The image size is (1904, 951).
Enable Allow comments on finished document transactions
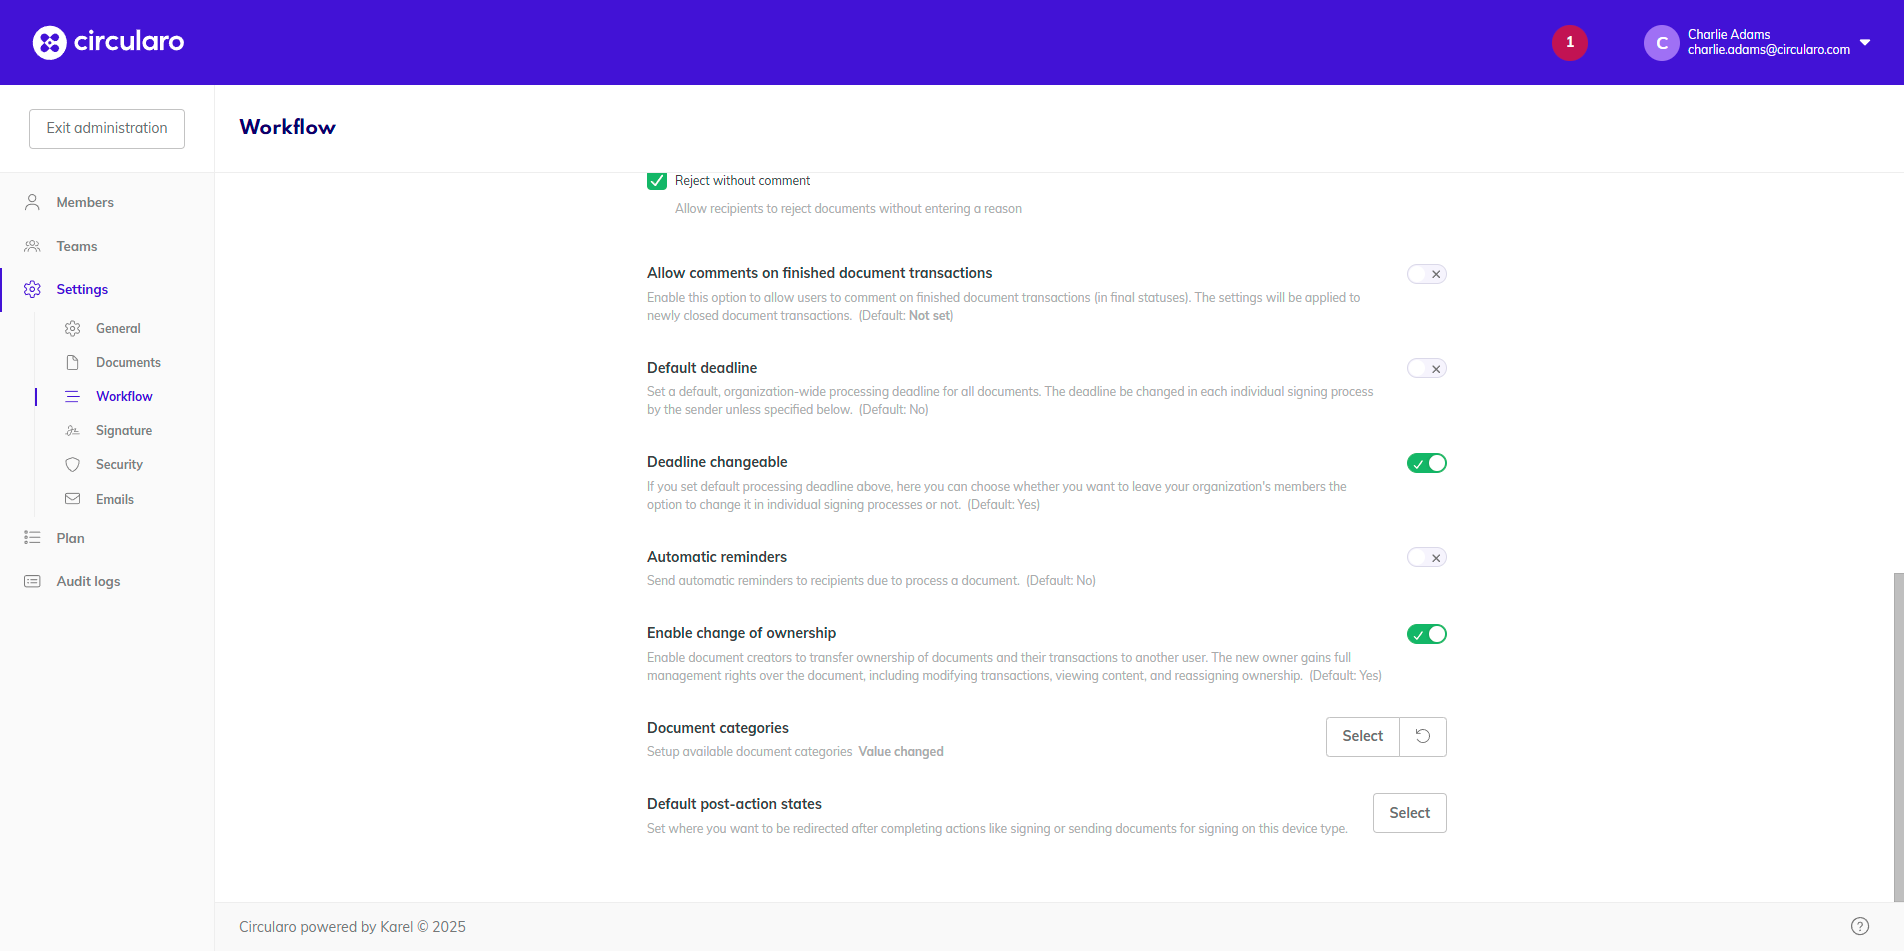[x=1426, y=273]
